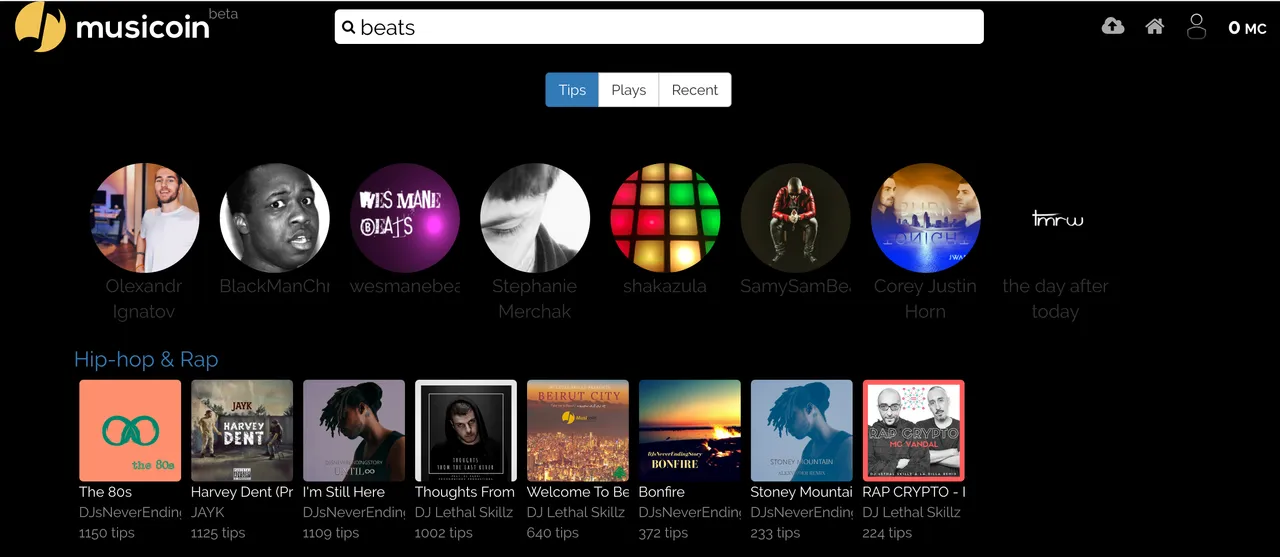The height and width of the screenshot is (557, 1280).
Task: Open the BlackManChr artist avatar
Action: [275, 218]
